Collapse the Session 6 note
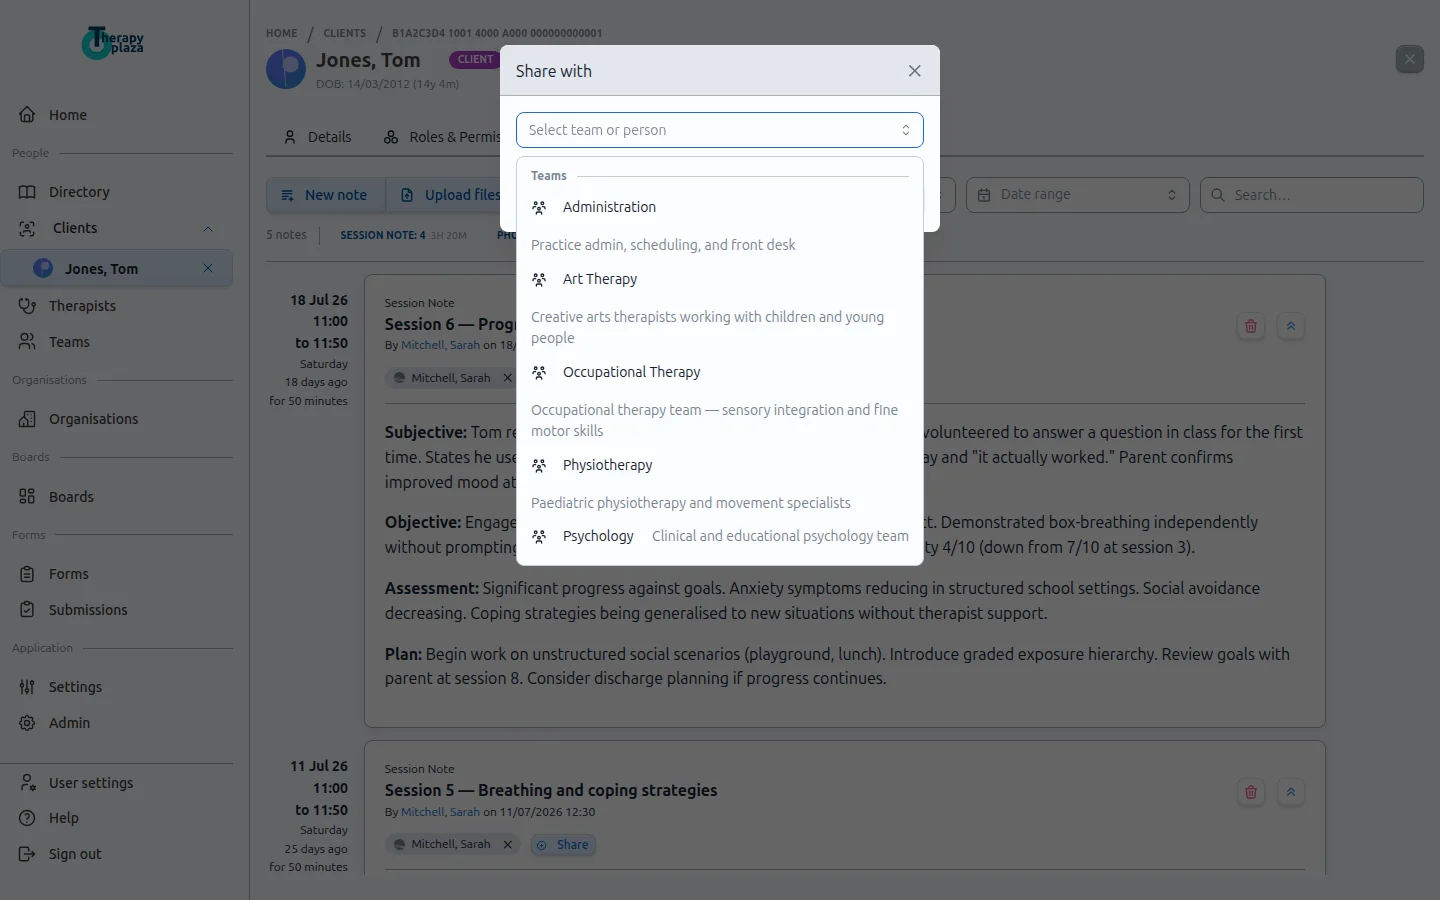 (x=1291, y=326)
